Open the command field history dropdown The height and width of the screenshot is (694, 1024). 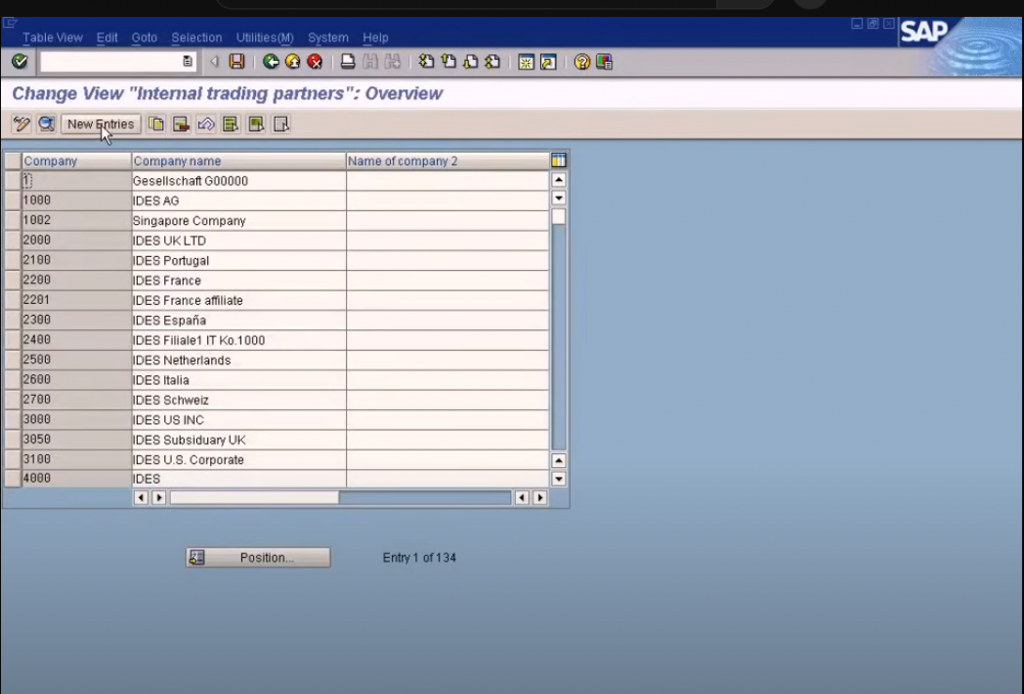(x=187, y=61)
